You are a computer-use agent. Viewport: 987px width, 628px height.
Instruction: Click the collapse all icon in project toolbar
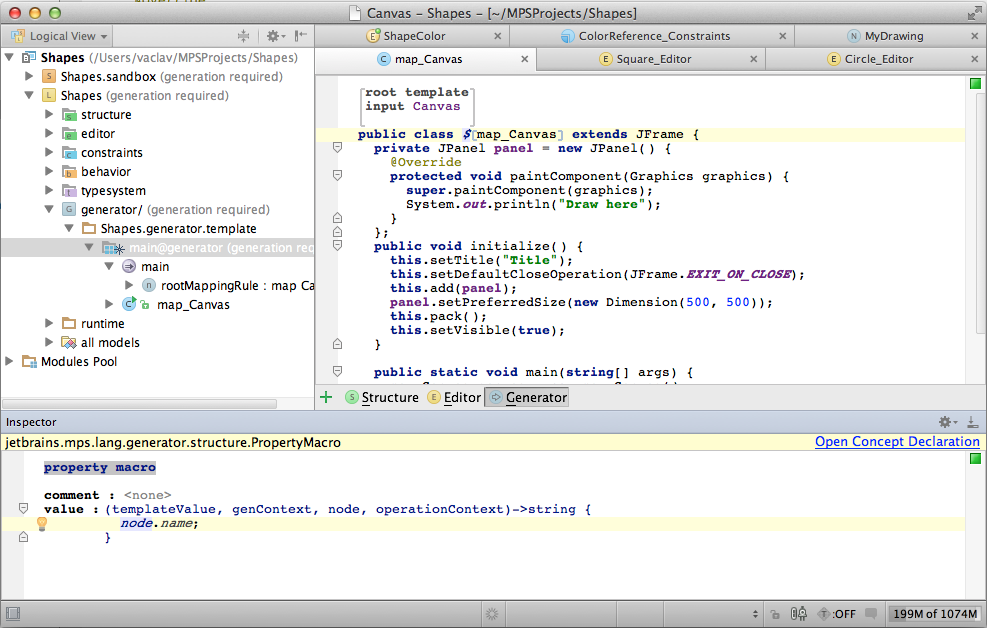coord(243,36)
